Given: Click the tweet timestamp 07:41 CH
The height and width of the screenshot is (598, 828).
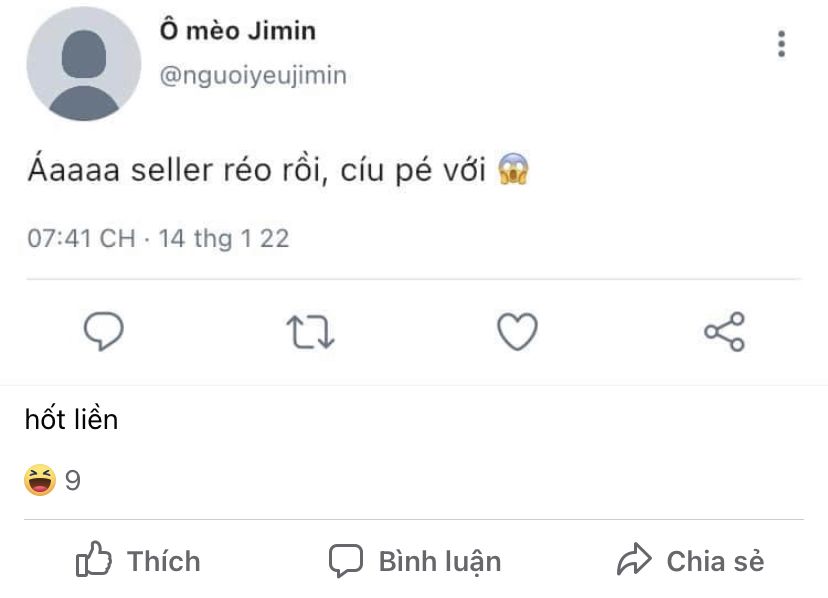Looking at the screenshot, I should pyautogui.click(x=81, y=239).
